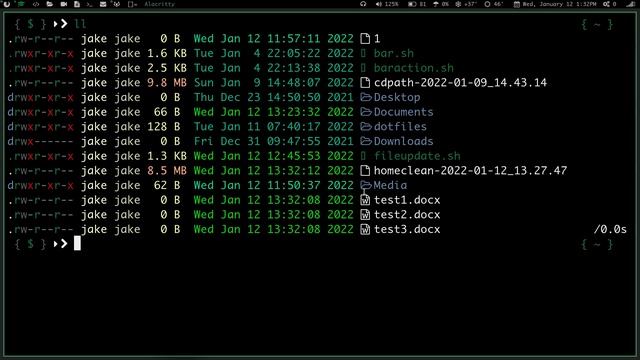Screen dimensions: 640x360
Task: Click the folder icon beside Media
Action: tap(366, 185)
